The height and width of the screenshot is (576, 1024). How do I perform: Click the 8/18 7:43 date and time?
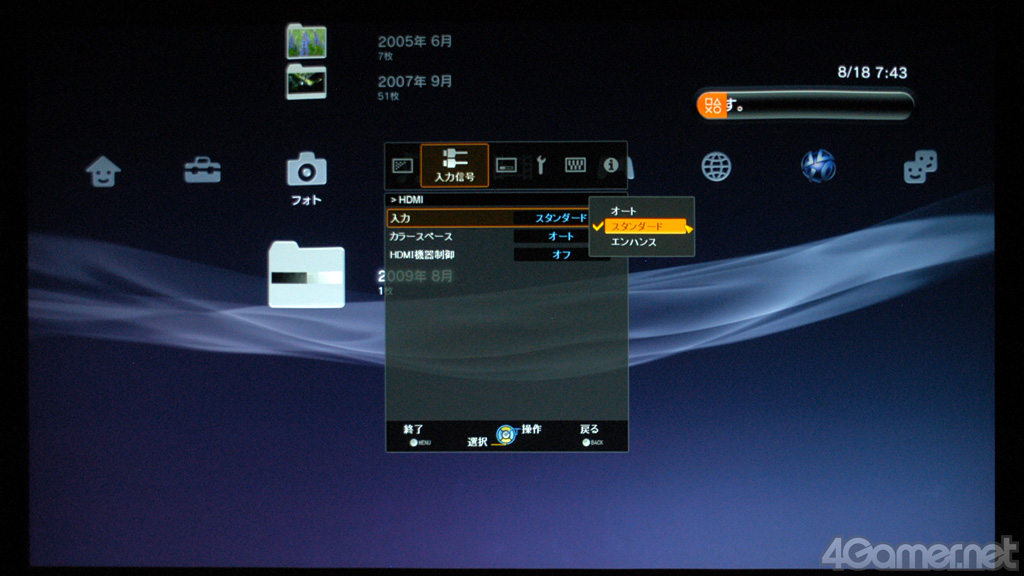[x=872, y=72]
